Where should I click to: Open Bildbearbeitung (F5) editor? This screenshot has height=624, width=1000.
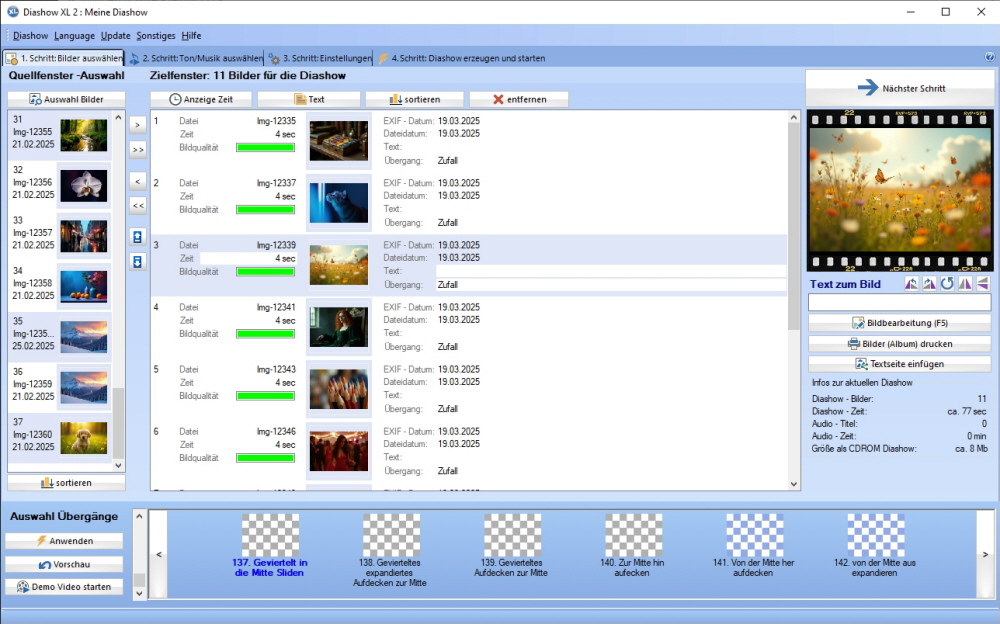coord(899,323)
